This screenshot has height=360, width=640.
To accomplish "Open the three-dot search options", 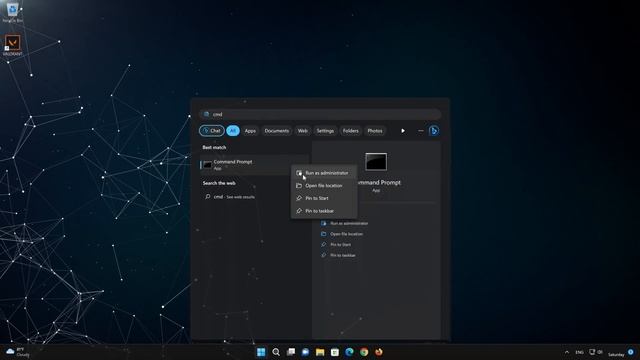I will tap(420, 131).
